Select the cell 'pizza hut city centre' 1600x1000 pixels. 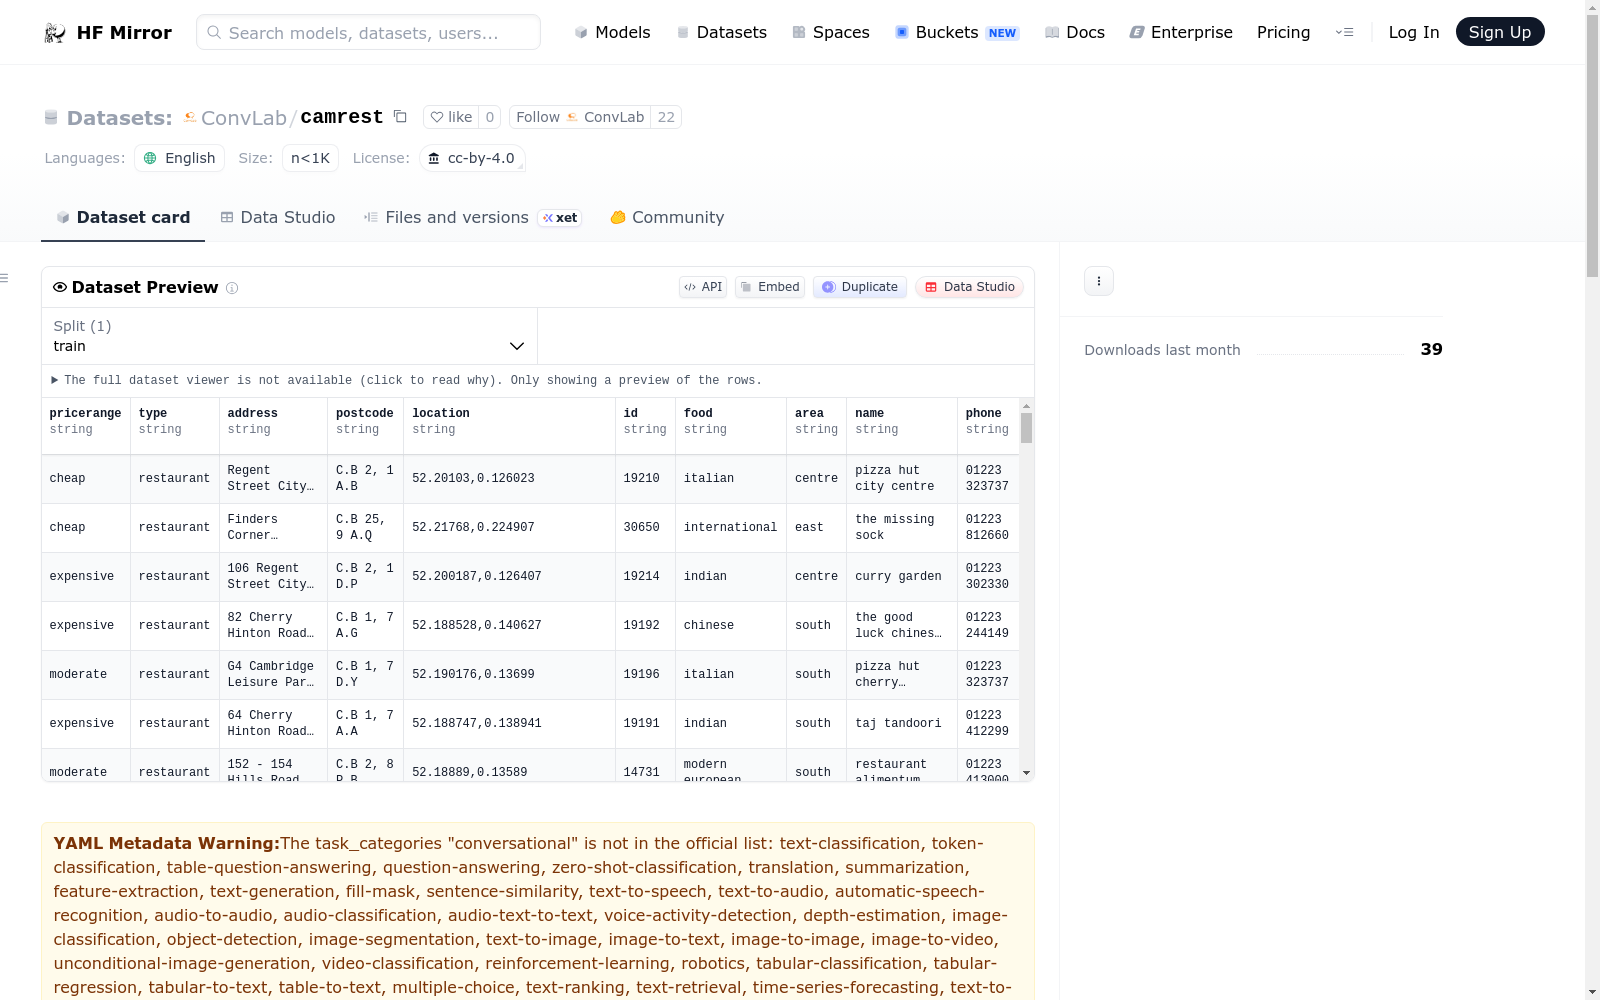click(x=902, y=479)
